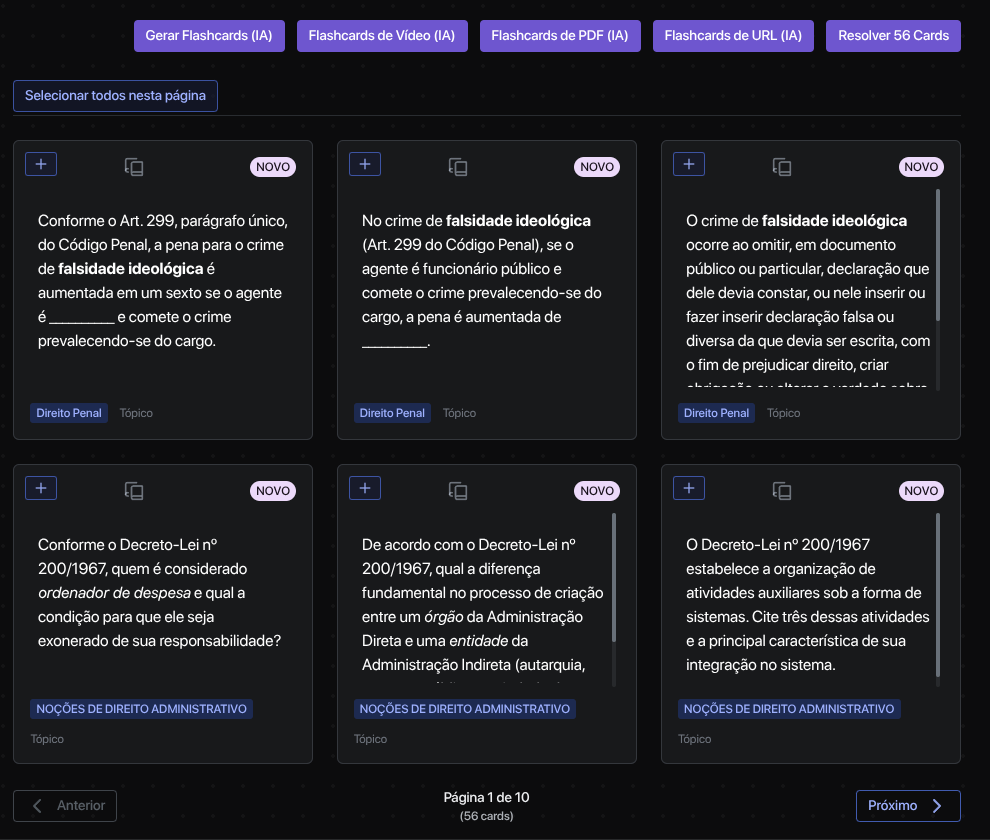Click copy icon on 'aumentada de' falsidade card
The image size is (990, 840).
pyautogui.click(x=458, y=167)
